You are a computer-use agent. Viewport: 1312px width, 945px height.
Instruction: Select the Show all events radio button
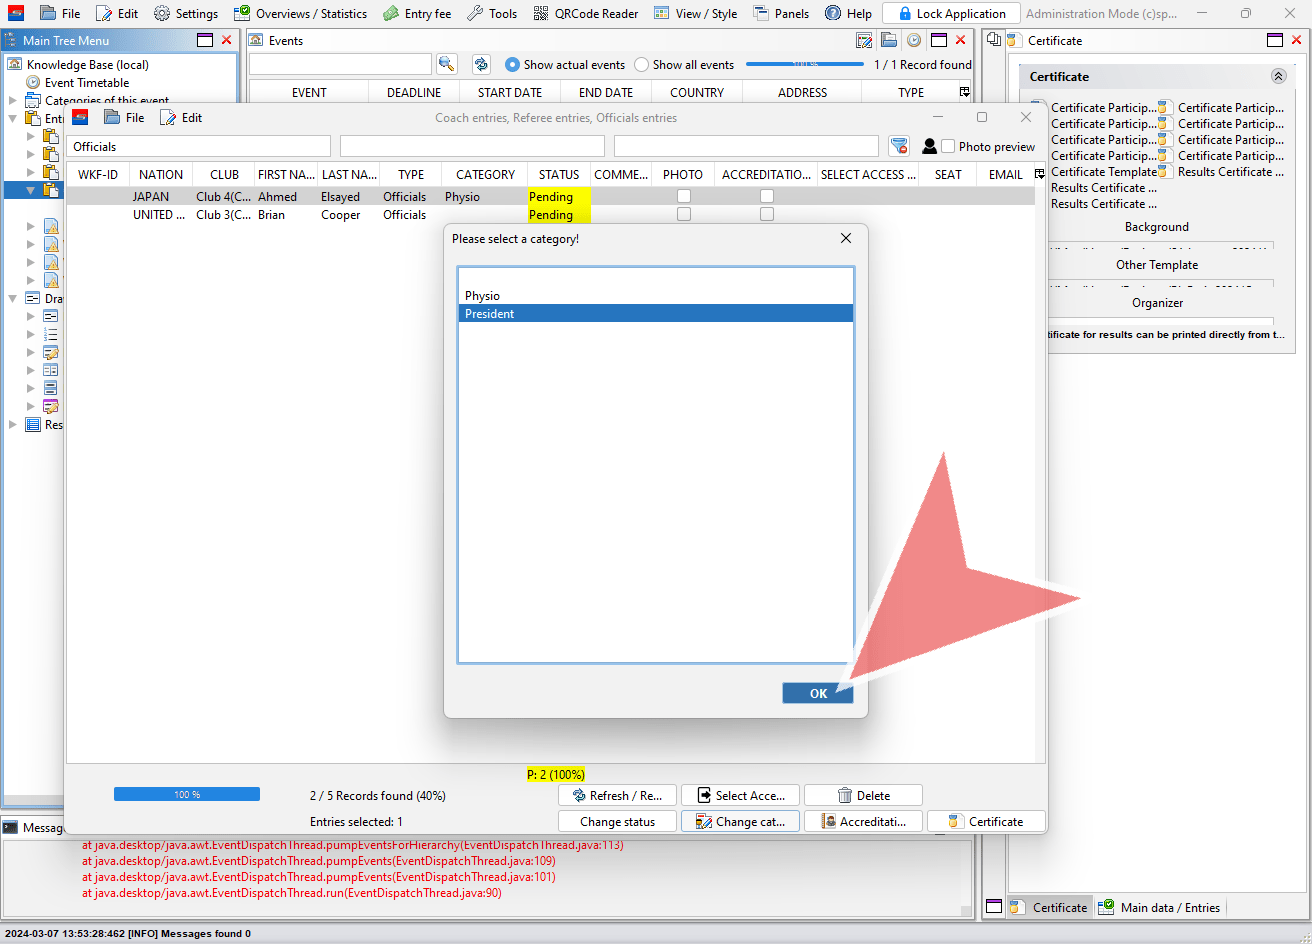click(642, 64)
